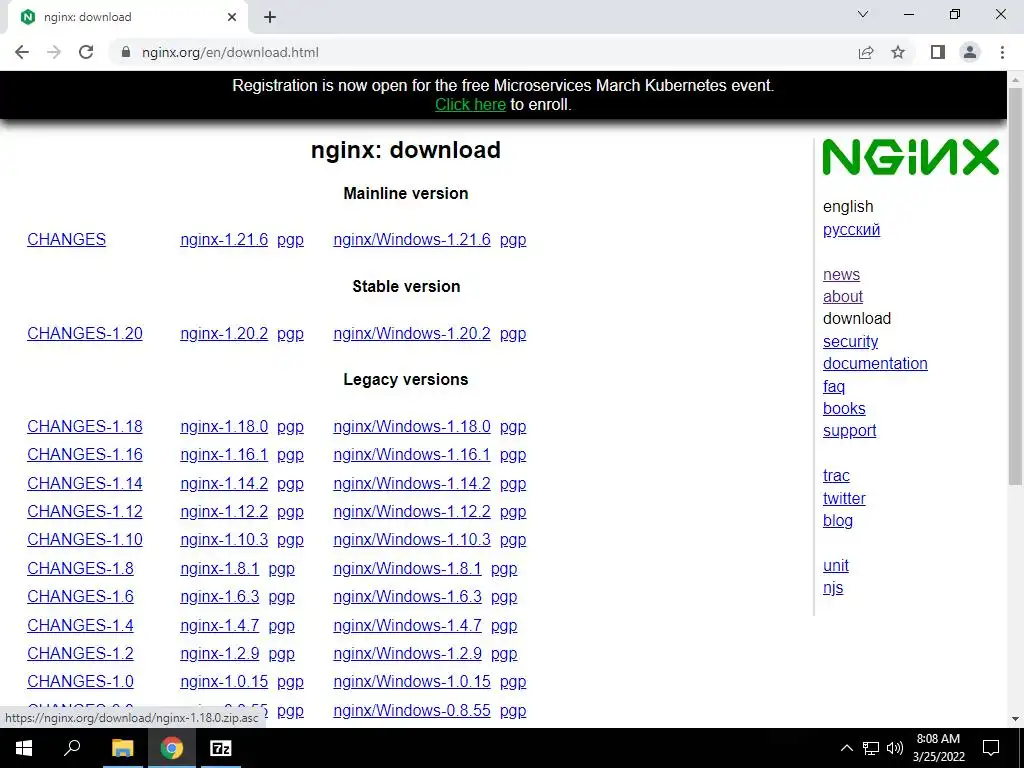Download nginx-1.20.2 stable source

point(224,334)
